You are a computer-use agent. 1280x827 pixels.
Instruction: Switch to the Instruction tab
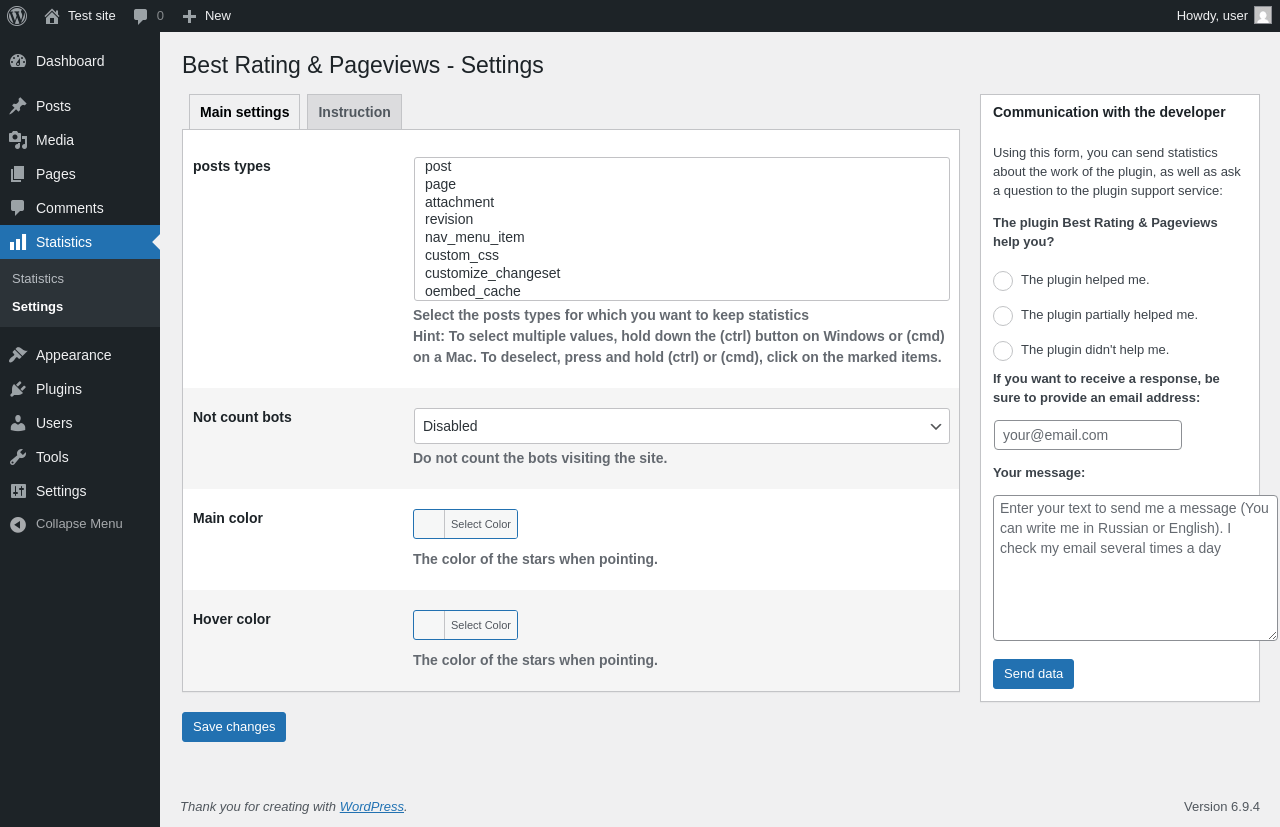354,112
